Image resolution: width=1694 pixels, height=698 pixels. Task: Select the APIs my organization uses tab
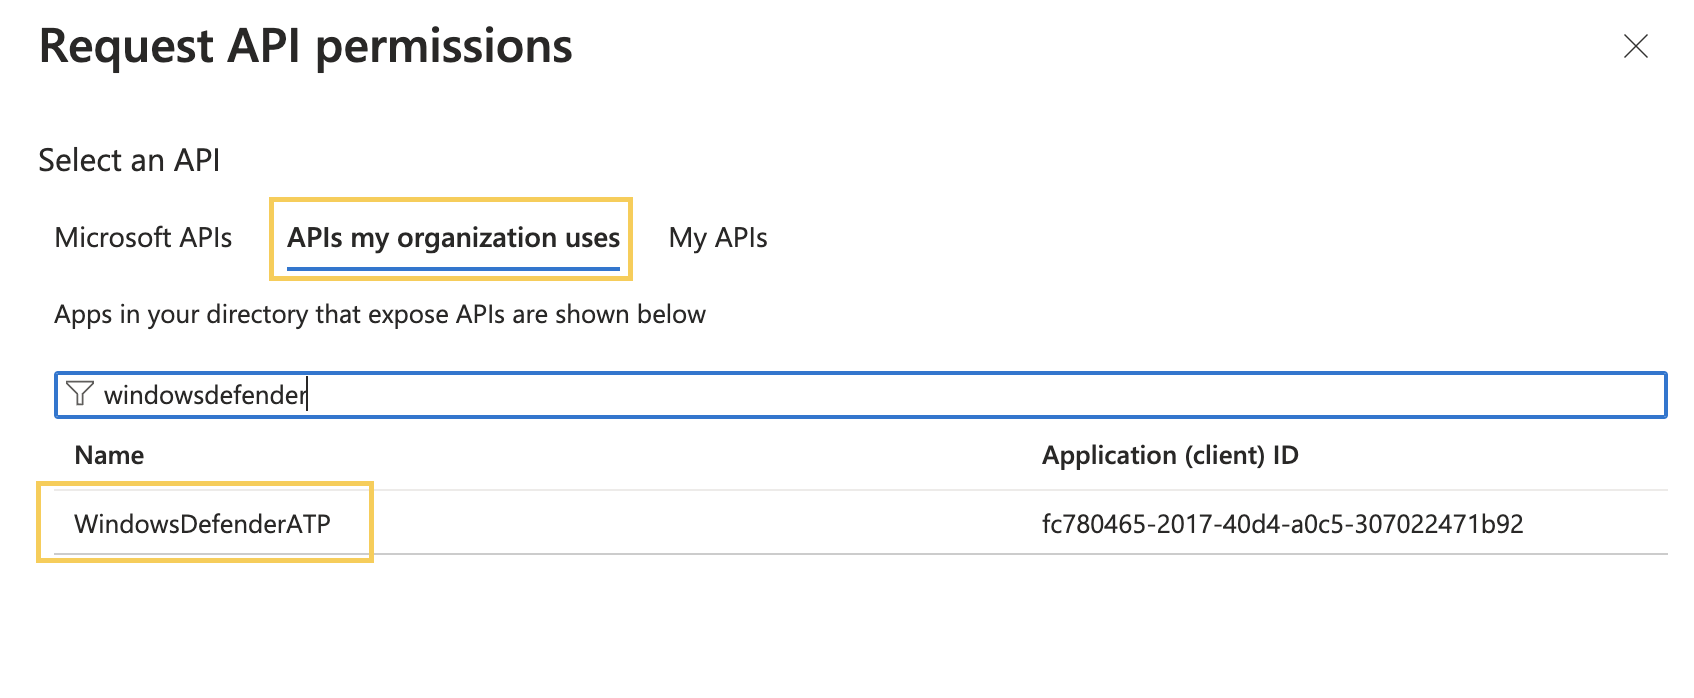[x=454, y=238]
